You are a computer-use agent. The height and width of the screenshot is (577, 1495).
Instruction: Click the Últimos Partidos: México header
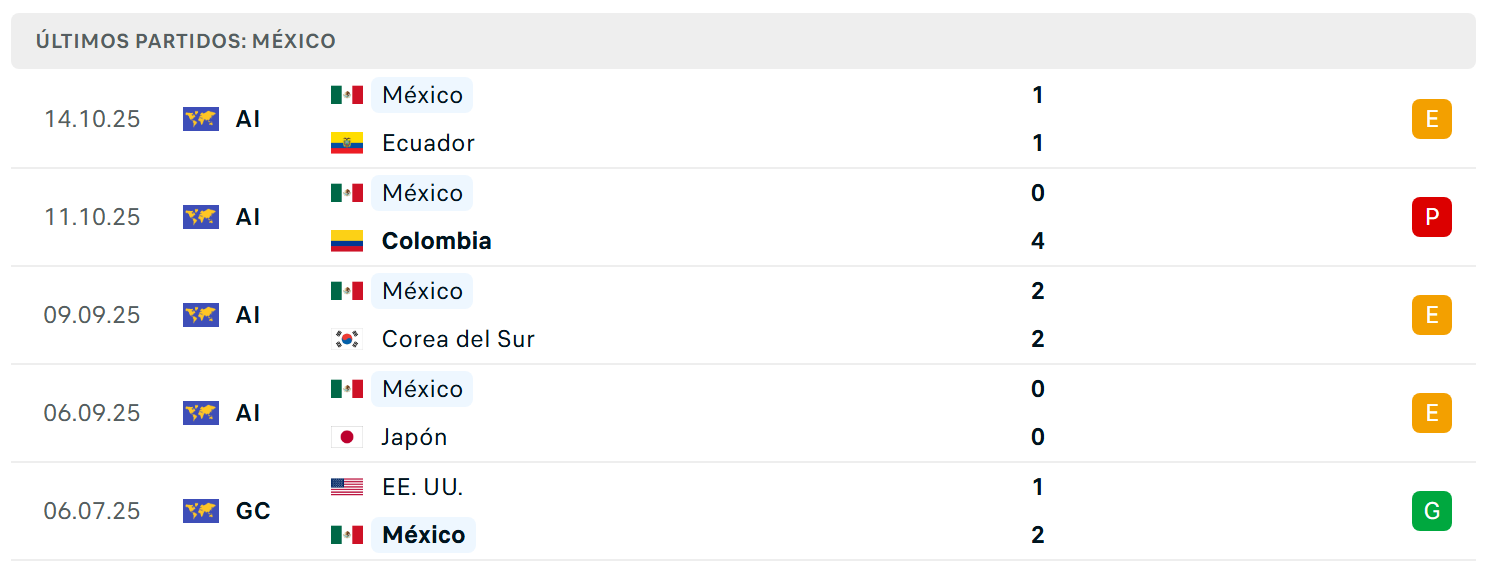click(x=186, y=41)
